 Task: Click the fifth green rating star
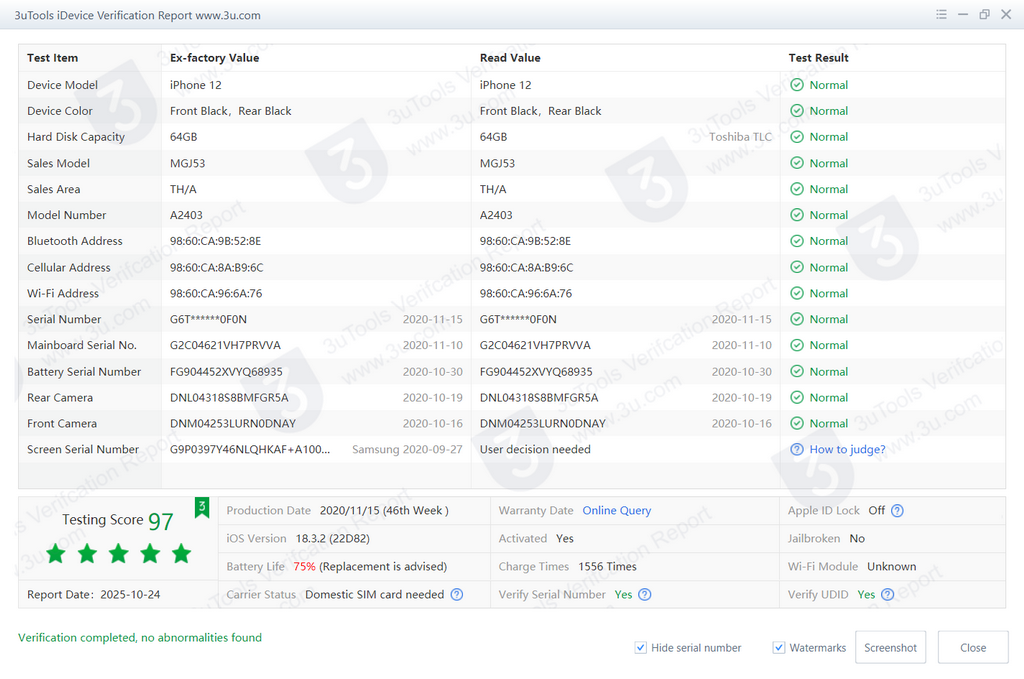[182, 554]
